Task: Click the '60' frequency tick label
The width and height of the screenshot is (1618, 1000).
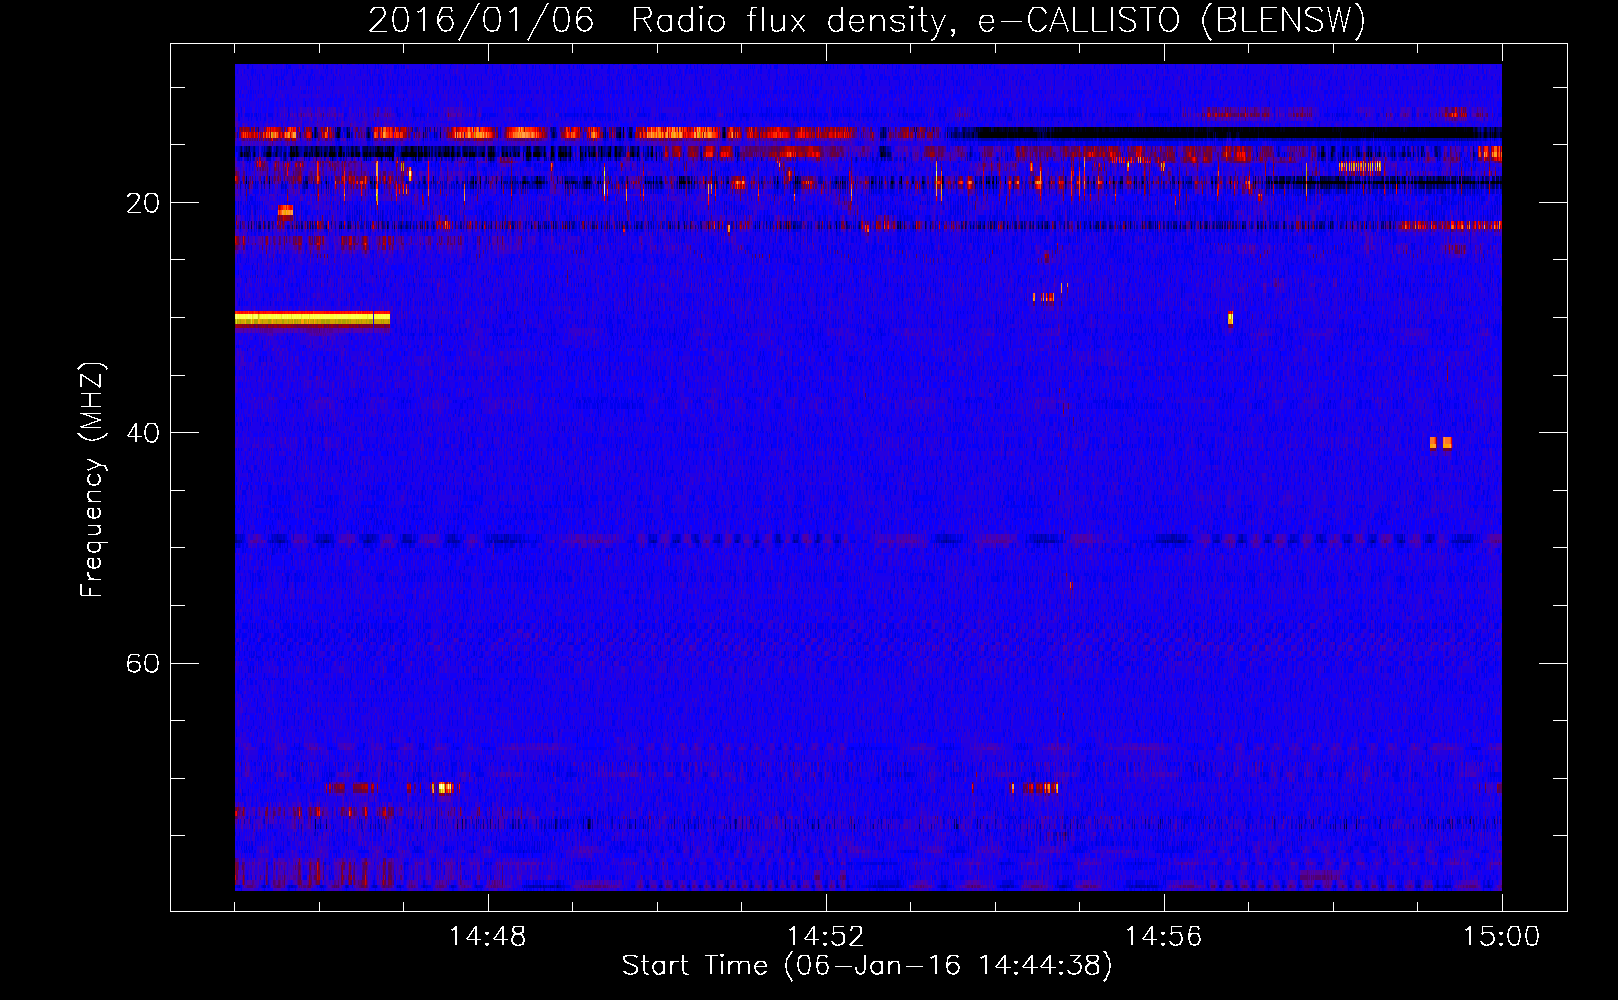Action: [143, 663]
